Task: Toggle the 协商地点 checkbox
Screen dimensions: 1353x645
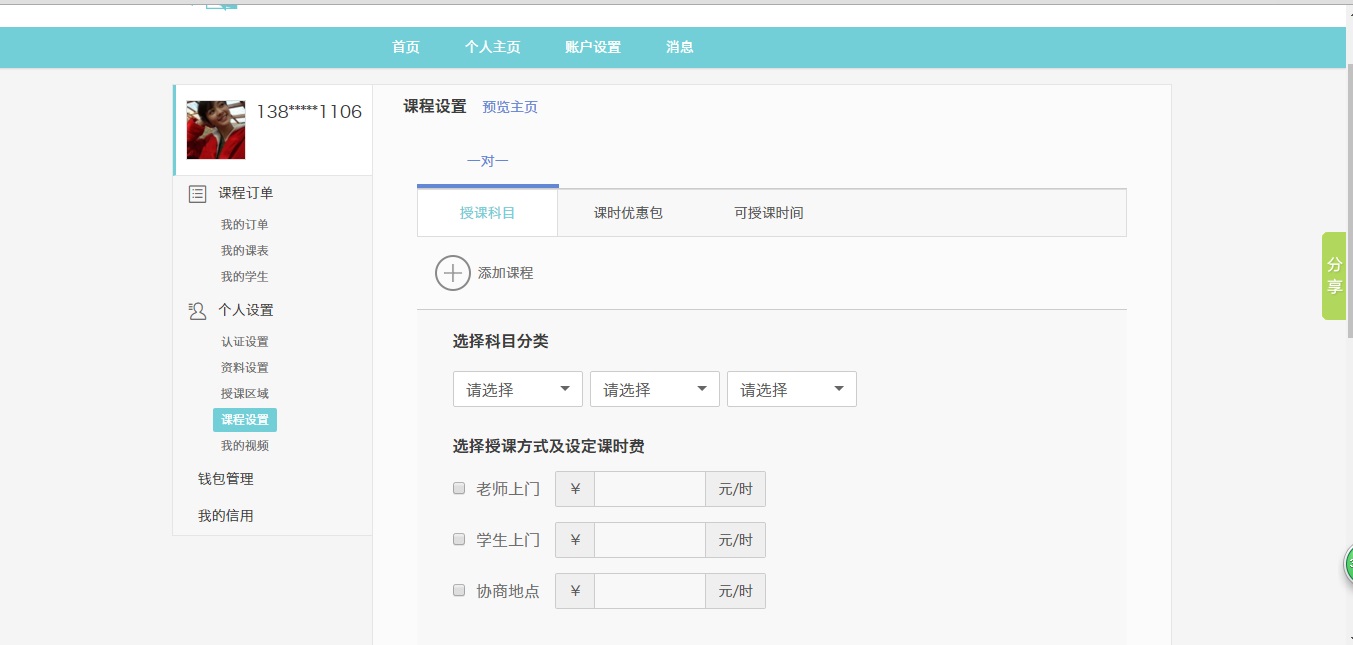Action: [460, 590]
